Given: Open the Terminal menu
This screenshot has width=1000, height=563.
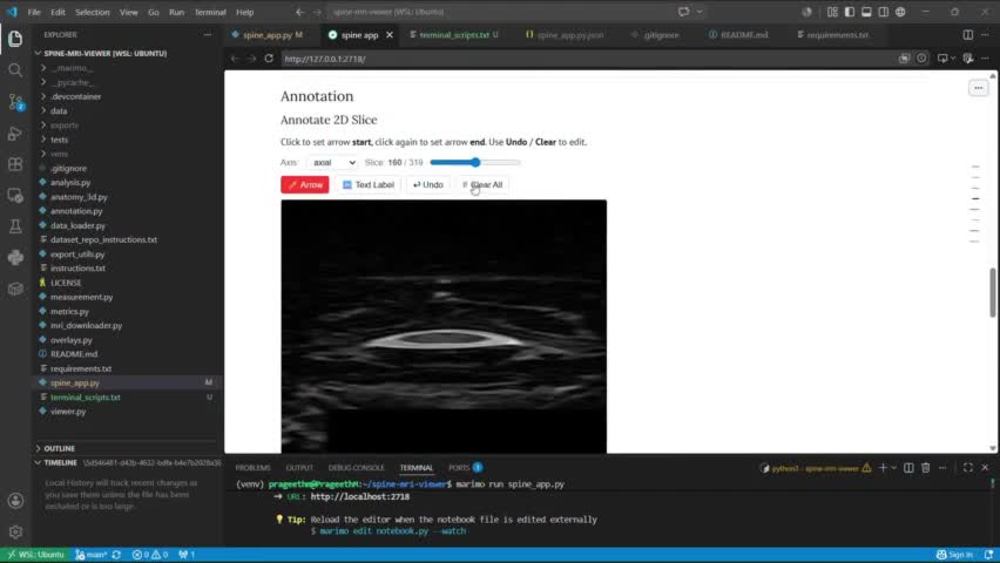Looking at the screenshot, I should (x=210, y=11).
